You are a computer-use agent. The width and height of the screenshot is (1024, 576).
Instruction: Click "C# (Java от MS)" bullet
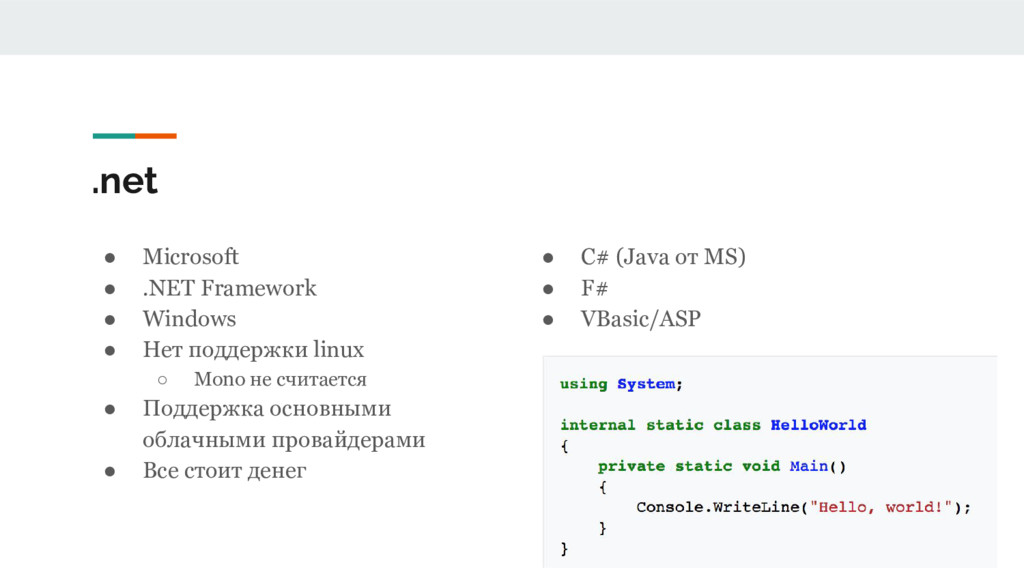pyautogui.click(x=663, y=257)
